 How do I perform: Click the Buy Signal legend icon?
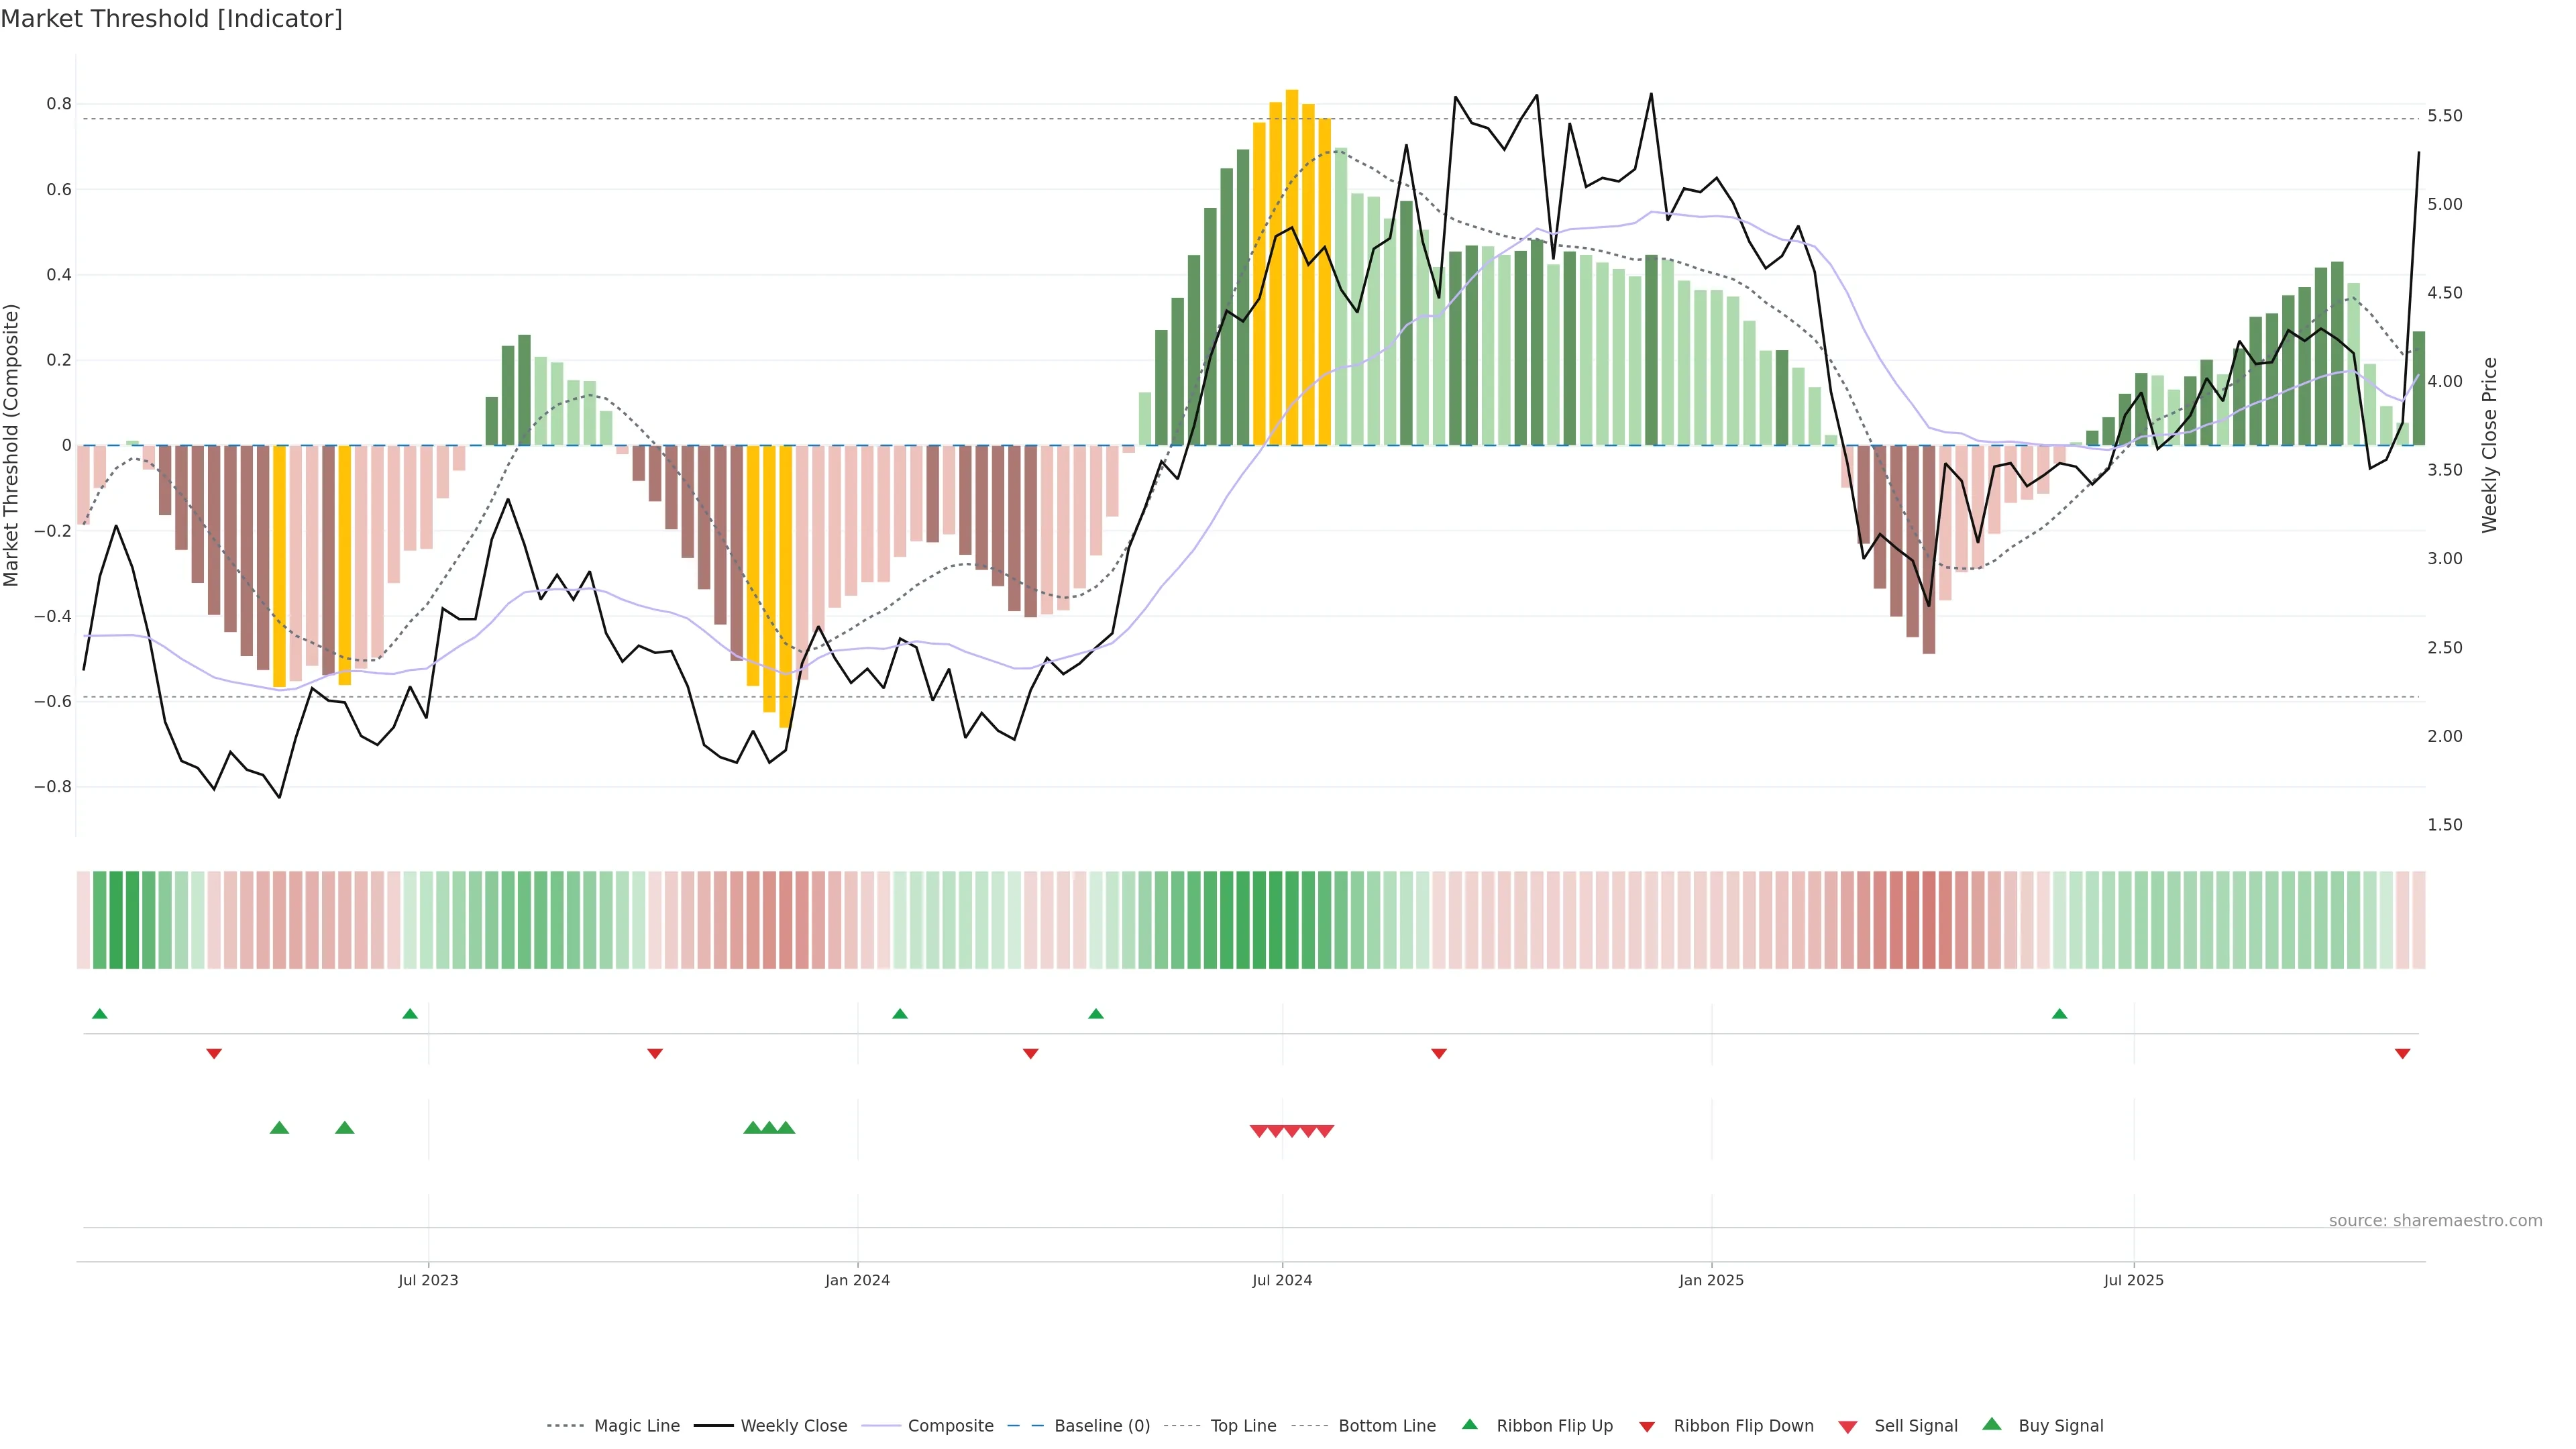pos(1992,1424)
